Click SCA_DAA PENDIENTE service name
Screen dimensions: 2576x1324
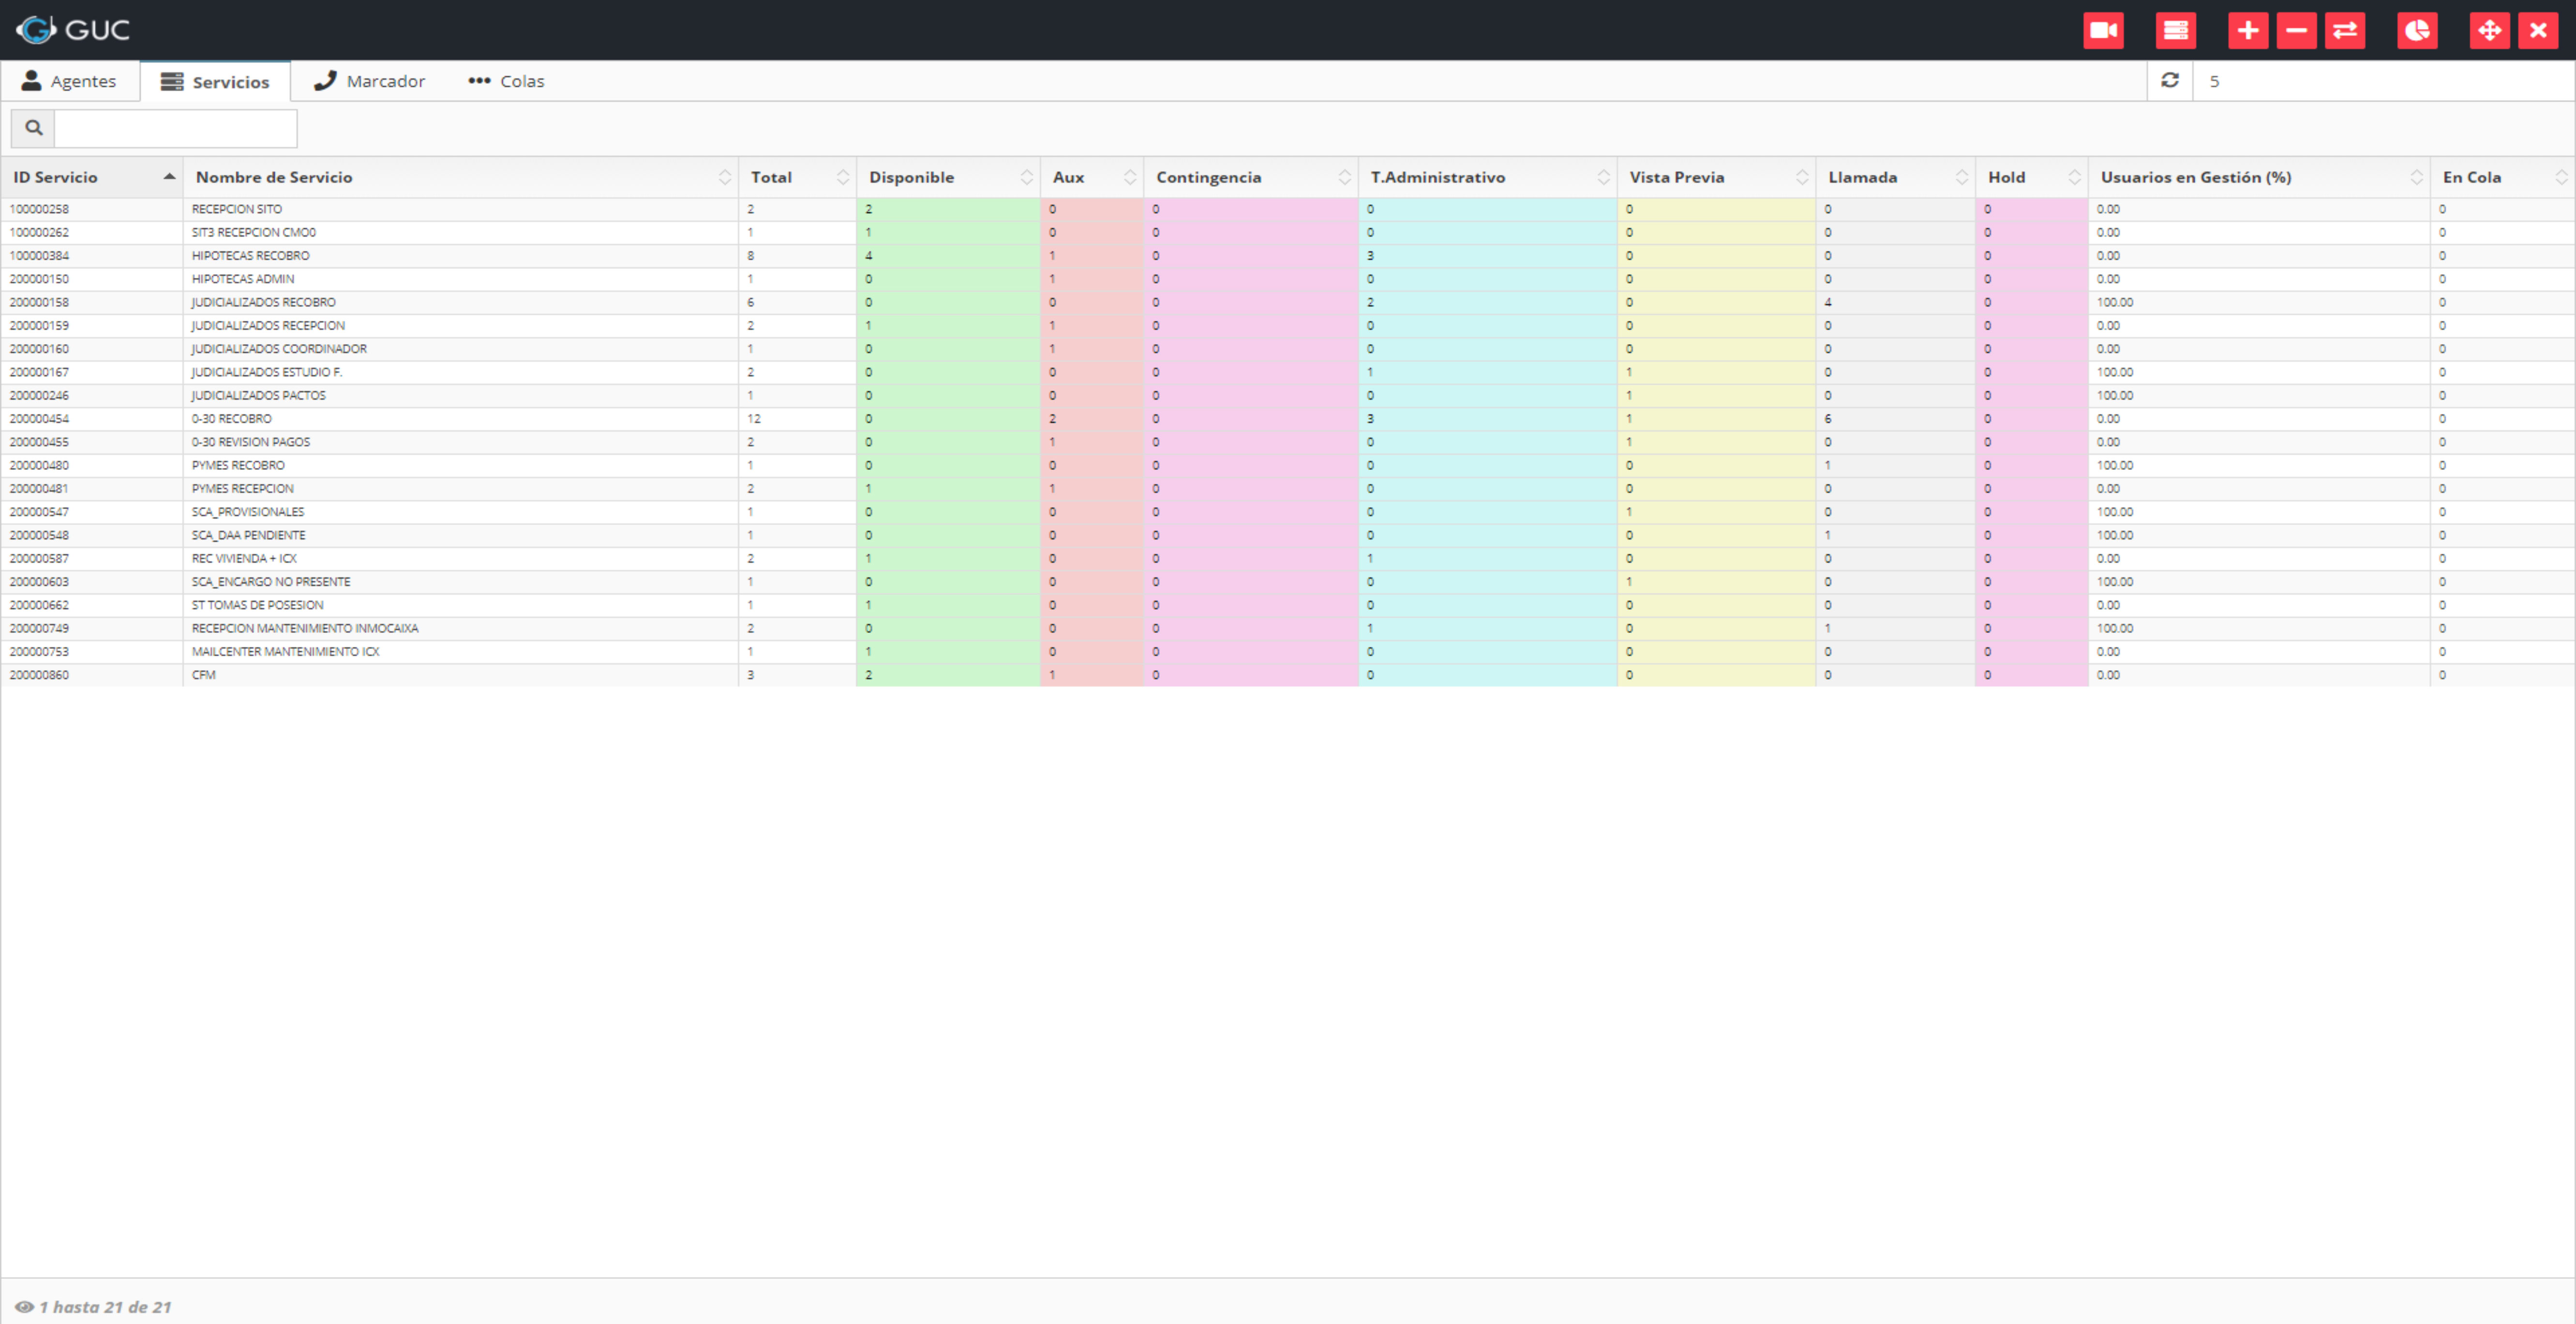[249, 535]
